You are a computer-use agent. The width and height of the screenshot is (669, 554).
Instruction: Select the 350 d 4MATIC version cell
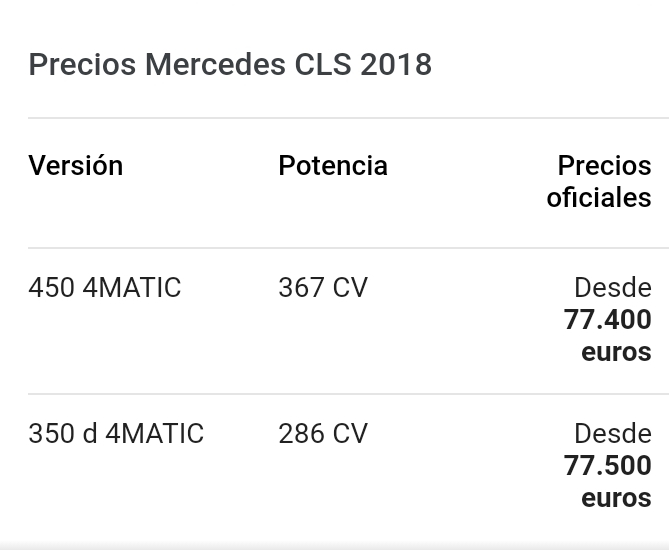(x=116, y=434)
